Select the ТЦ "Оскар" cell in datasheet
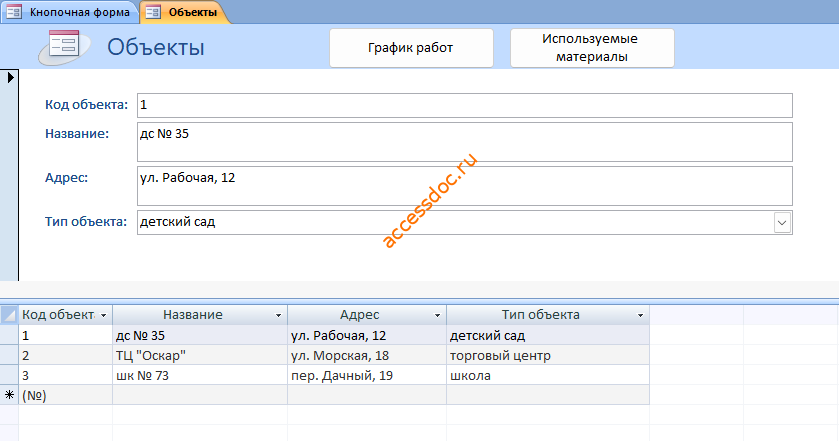The image size is (839, 441). [200, 355]
